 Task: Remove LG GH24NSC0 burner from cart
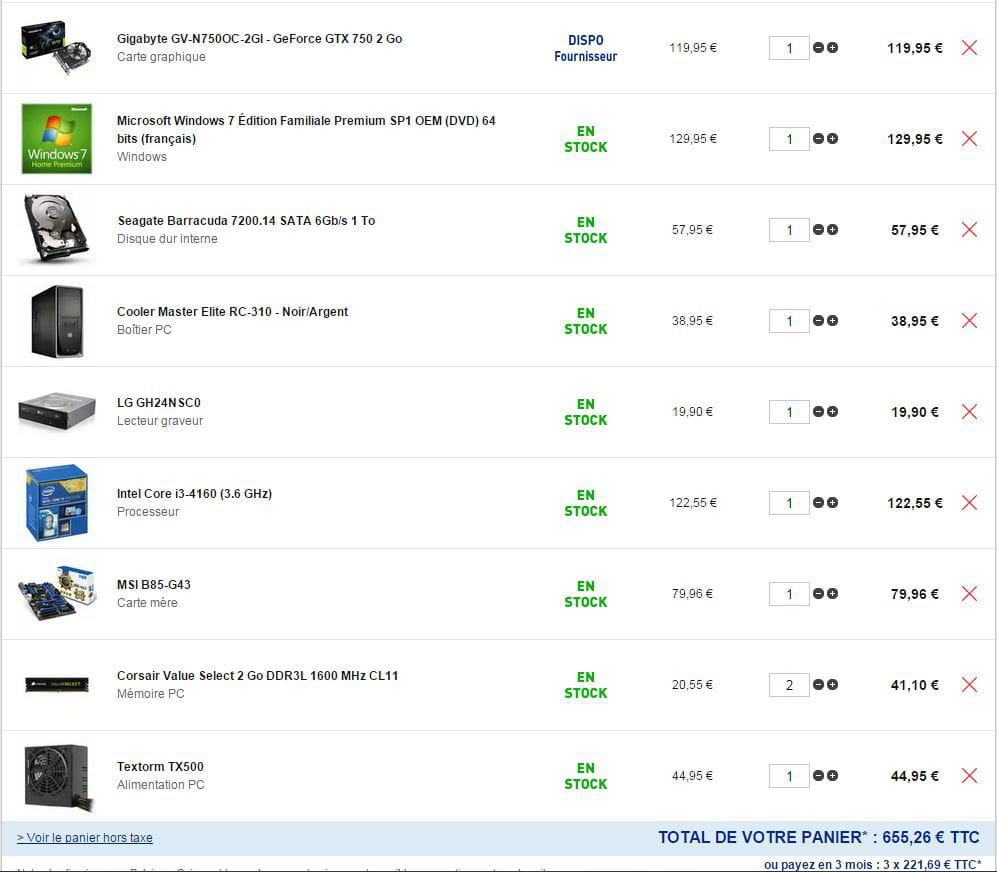point(969,412)
